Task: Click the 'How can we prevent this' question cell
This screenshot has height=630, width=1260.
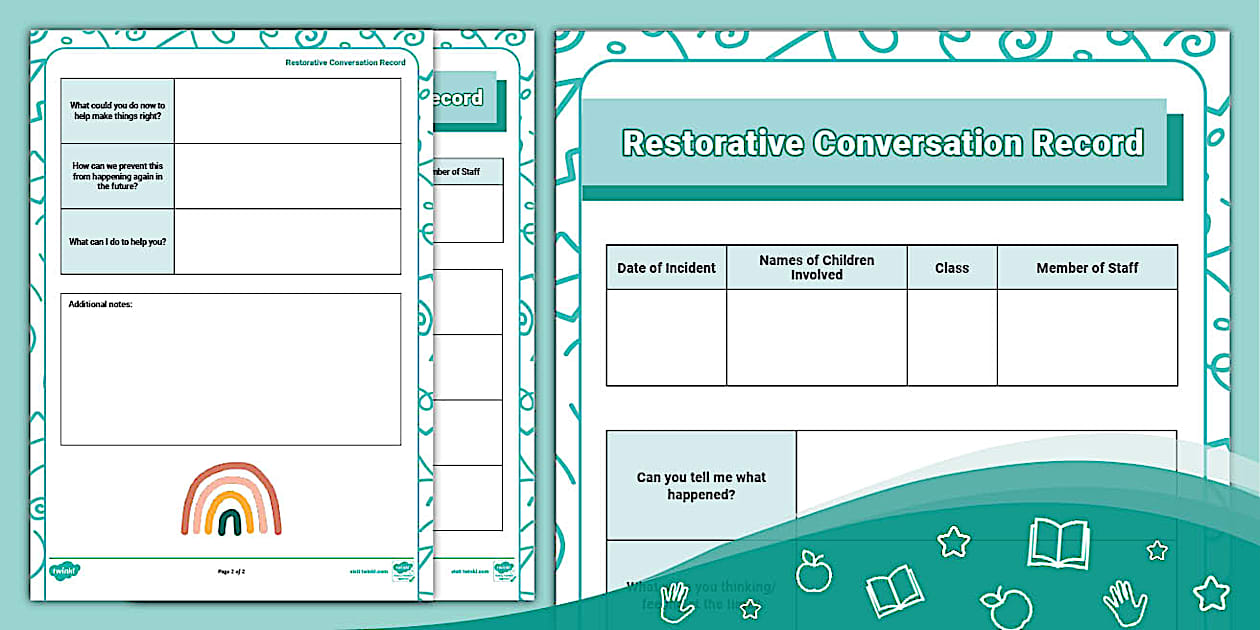Action: [x=117, y=176]
